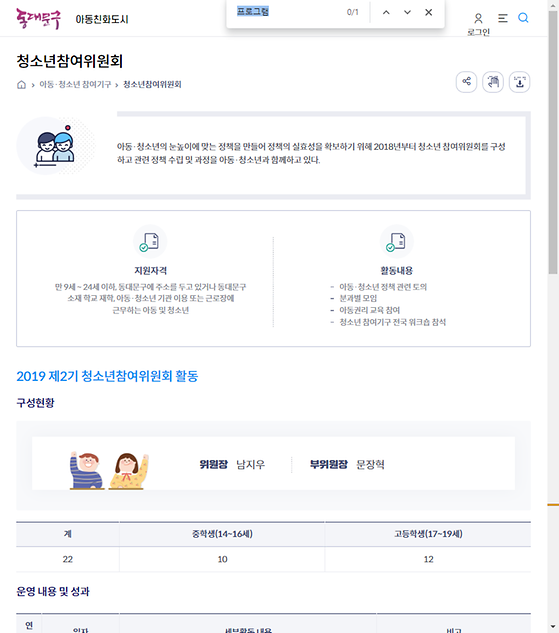This screenshot has width=559, height=633.
Task: Click the table cell value 10
Action: pos(222,559)
